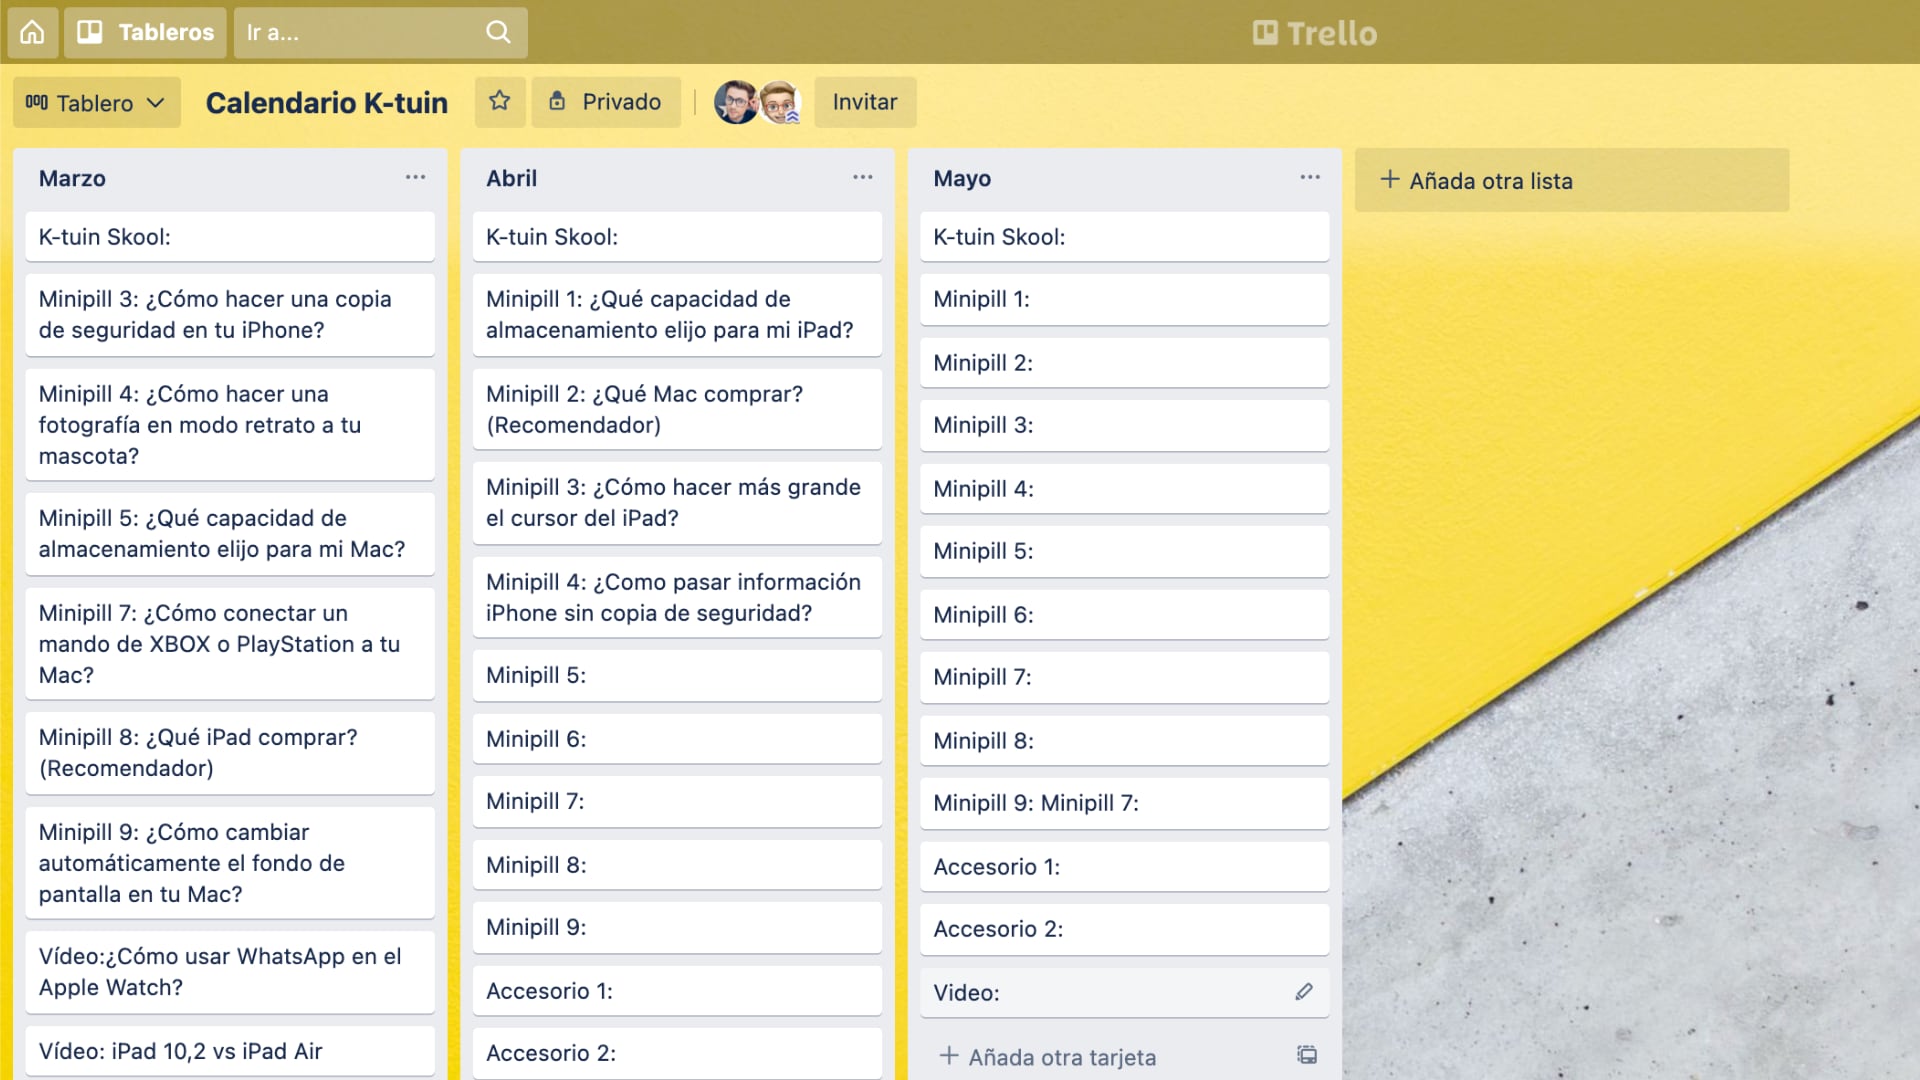
Task: Open Minipill 3 card in Mayo
Action: (x=1124, y=425)
